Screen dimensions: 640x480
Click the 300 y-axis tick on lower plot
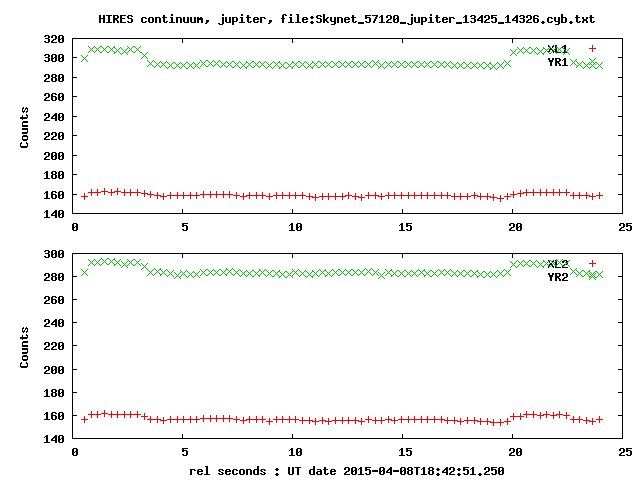(54, 254)
